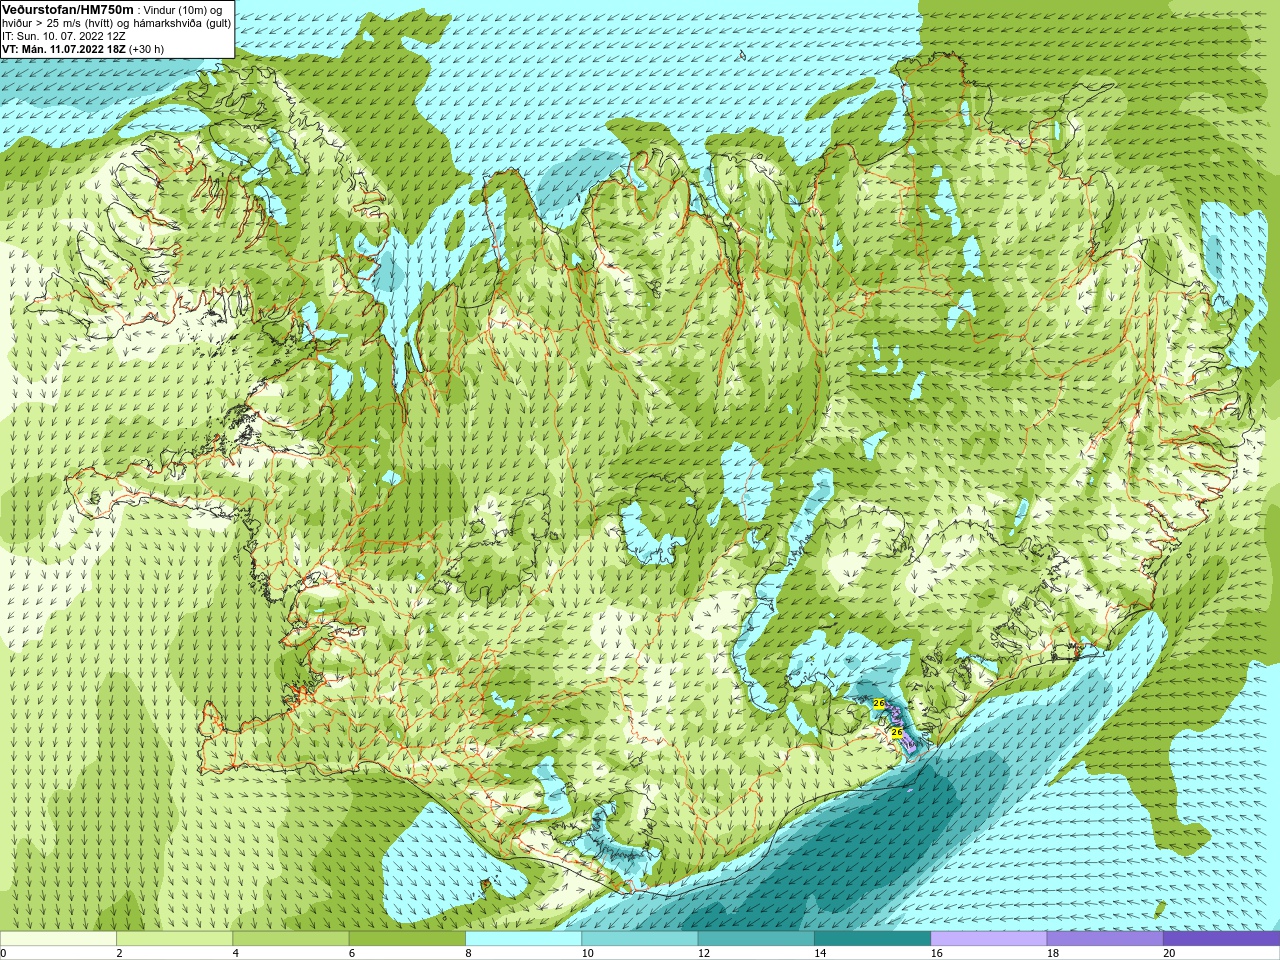Click the 2–4 m/s light green swatch
This screenshot has width=1280, height=960.
click(174, 939)
